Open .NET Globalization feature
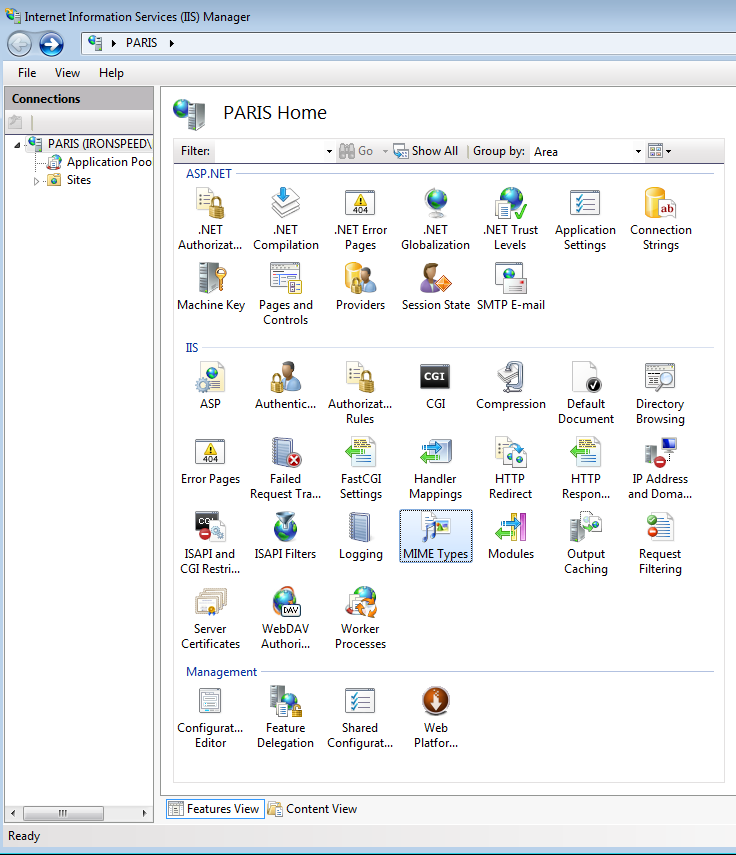The image size is (736, 855). pyautogui.click(x=436, y=218)
